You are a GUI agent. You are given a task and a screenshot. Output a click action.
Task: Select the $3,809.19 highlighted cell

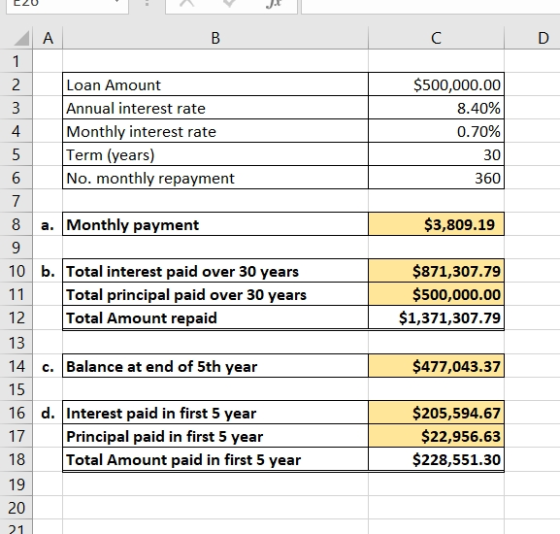[436, 224]
